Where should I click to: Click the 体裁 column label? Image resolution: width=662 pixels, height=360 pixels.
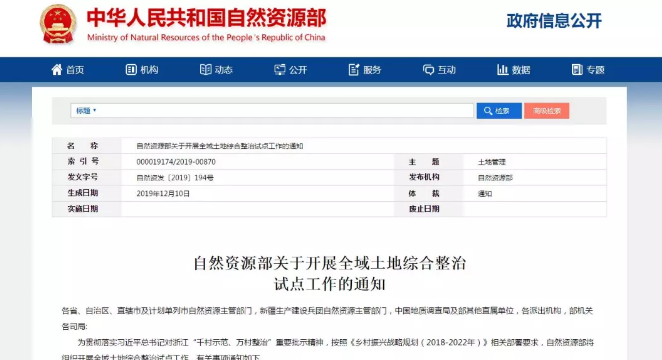pyautogui.click(x=424, y=193)
